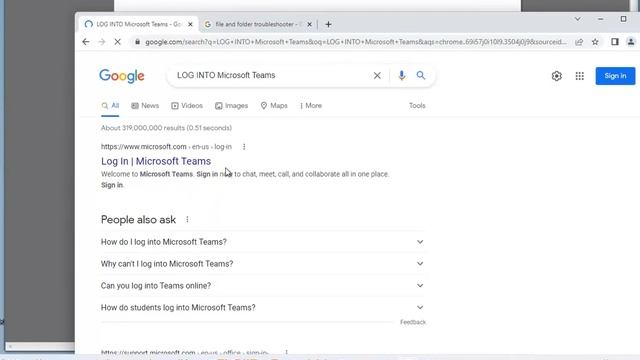
Task: Bookmark this page with star icon
Action: 595,42
